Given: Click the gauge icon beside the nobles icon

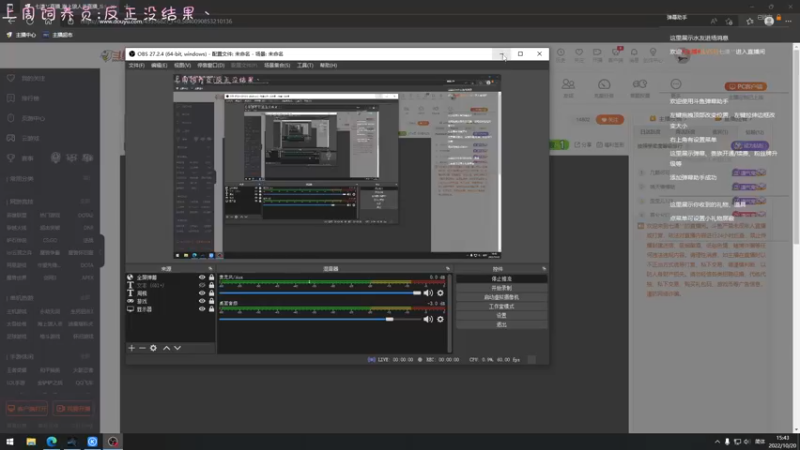Looking at the screenshot, I should [604, 84].
